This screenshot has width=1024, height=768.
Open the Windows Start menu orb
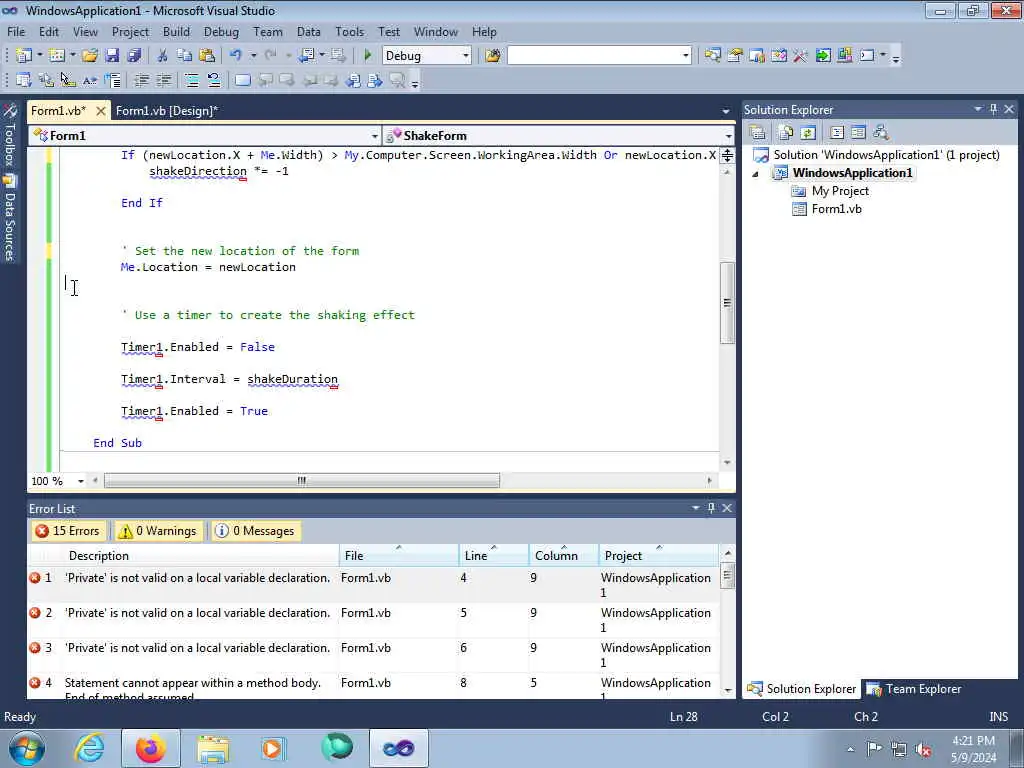pyautogui.click(x=27, y=748)
